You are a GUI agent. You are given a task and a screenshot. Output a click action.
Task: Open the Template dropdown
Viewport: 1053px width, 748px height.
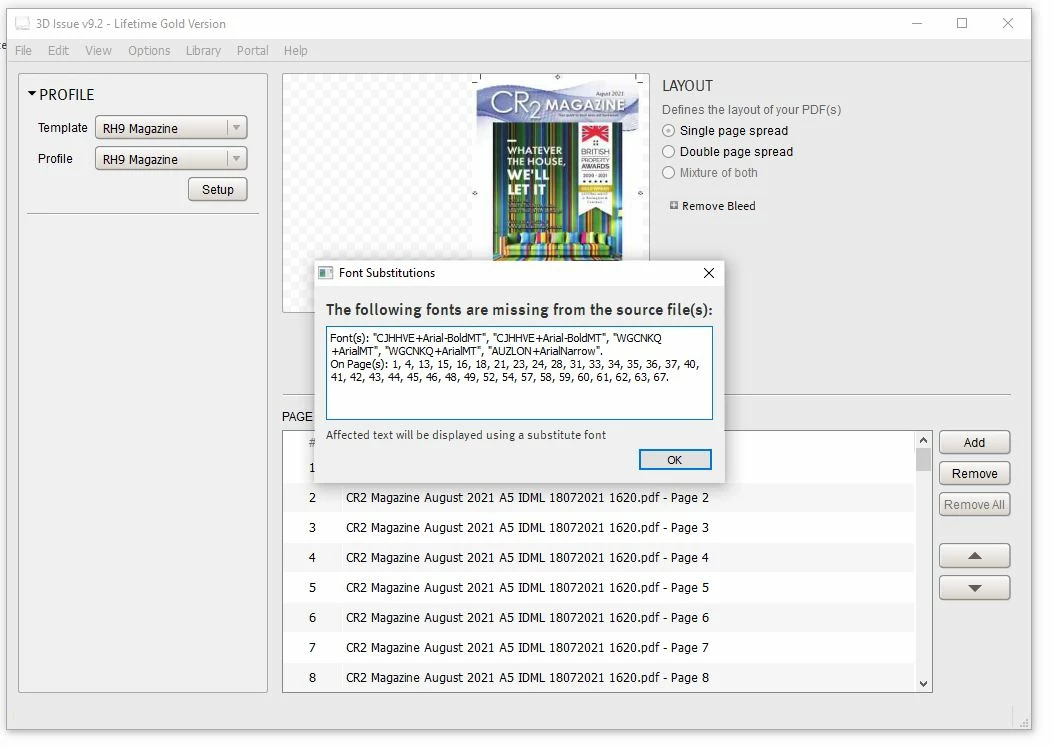171,128
